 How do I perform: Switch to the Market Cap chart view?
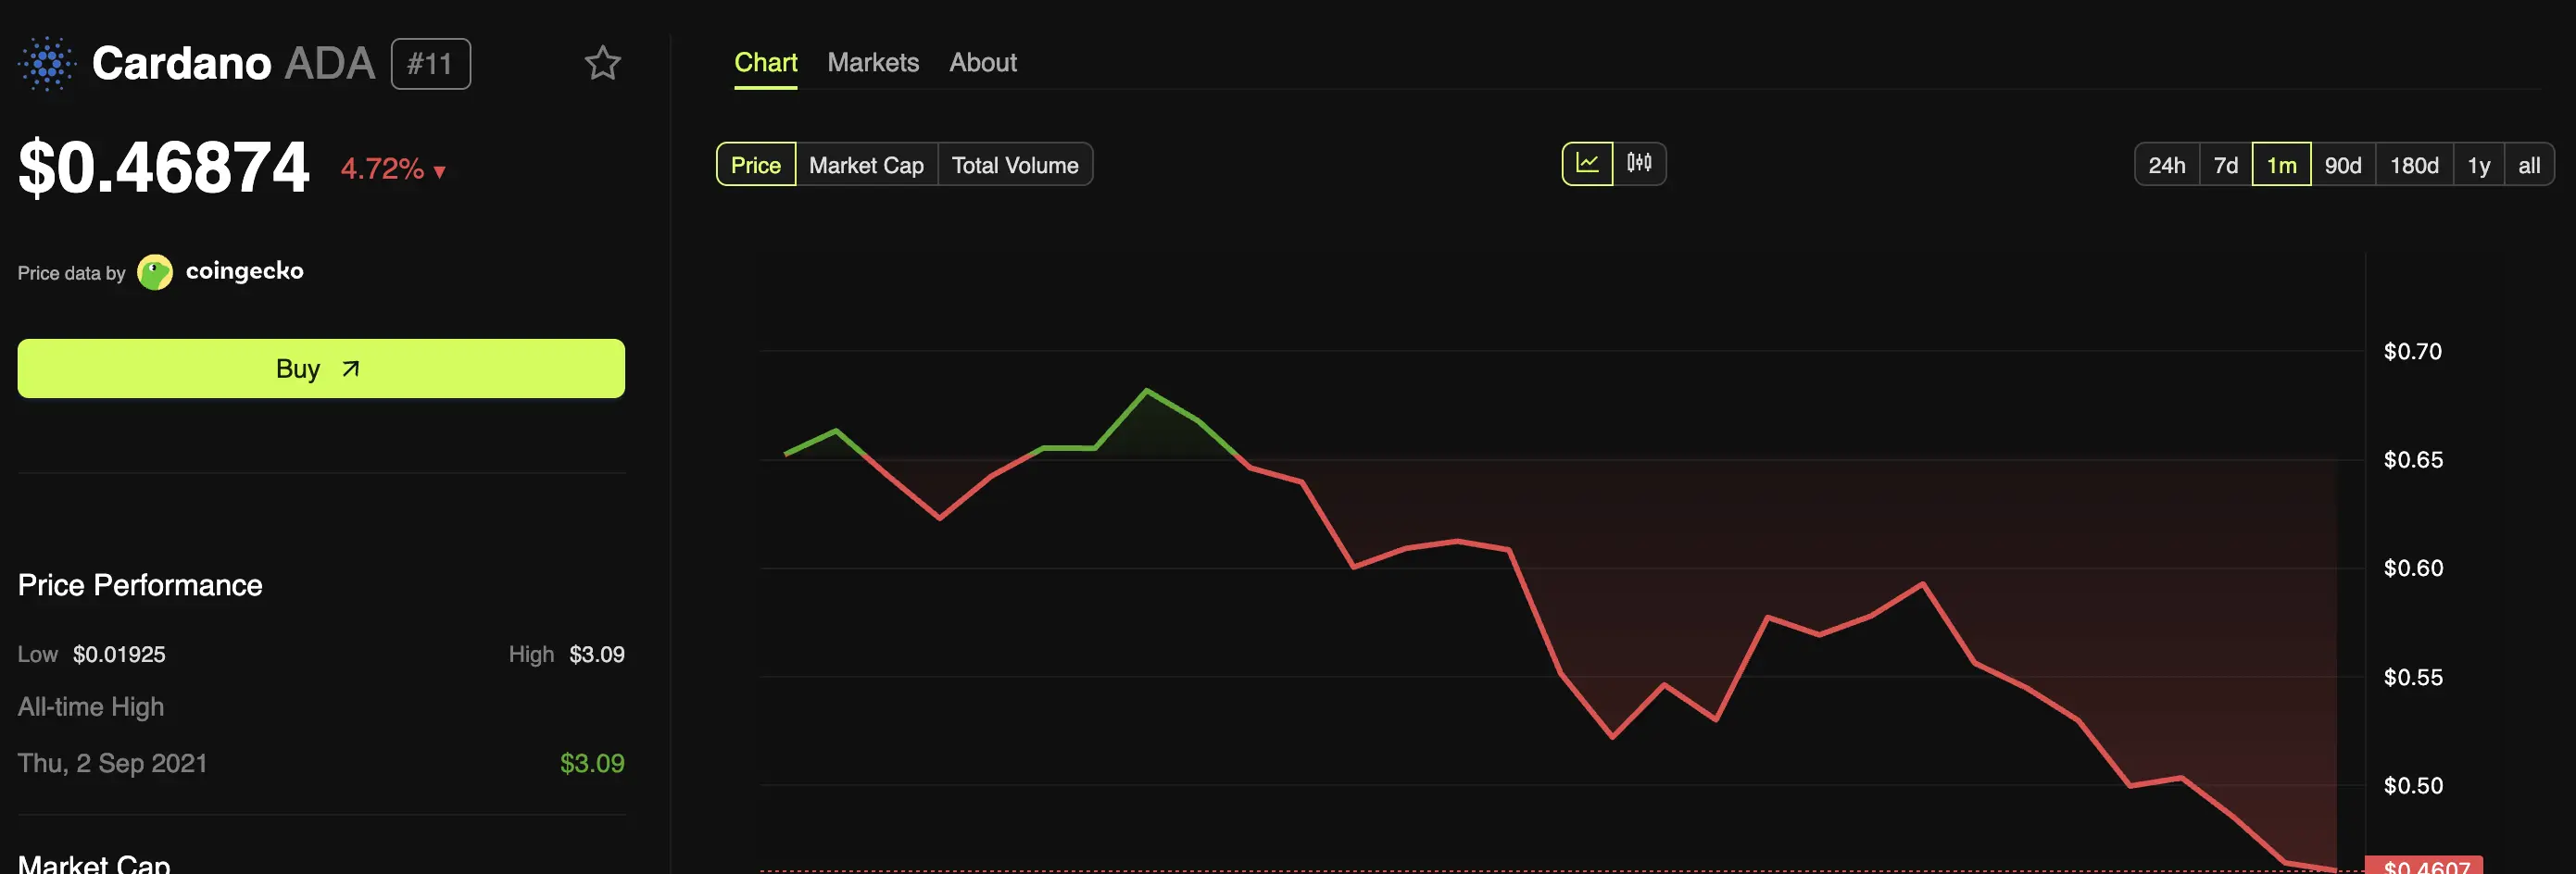point(866,164)
